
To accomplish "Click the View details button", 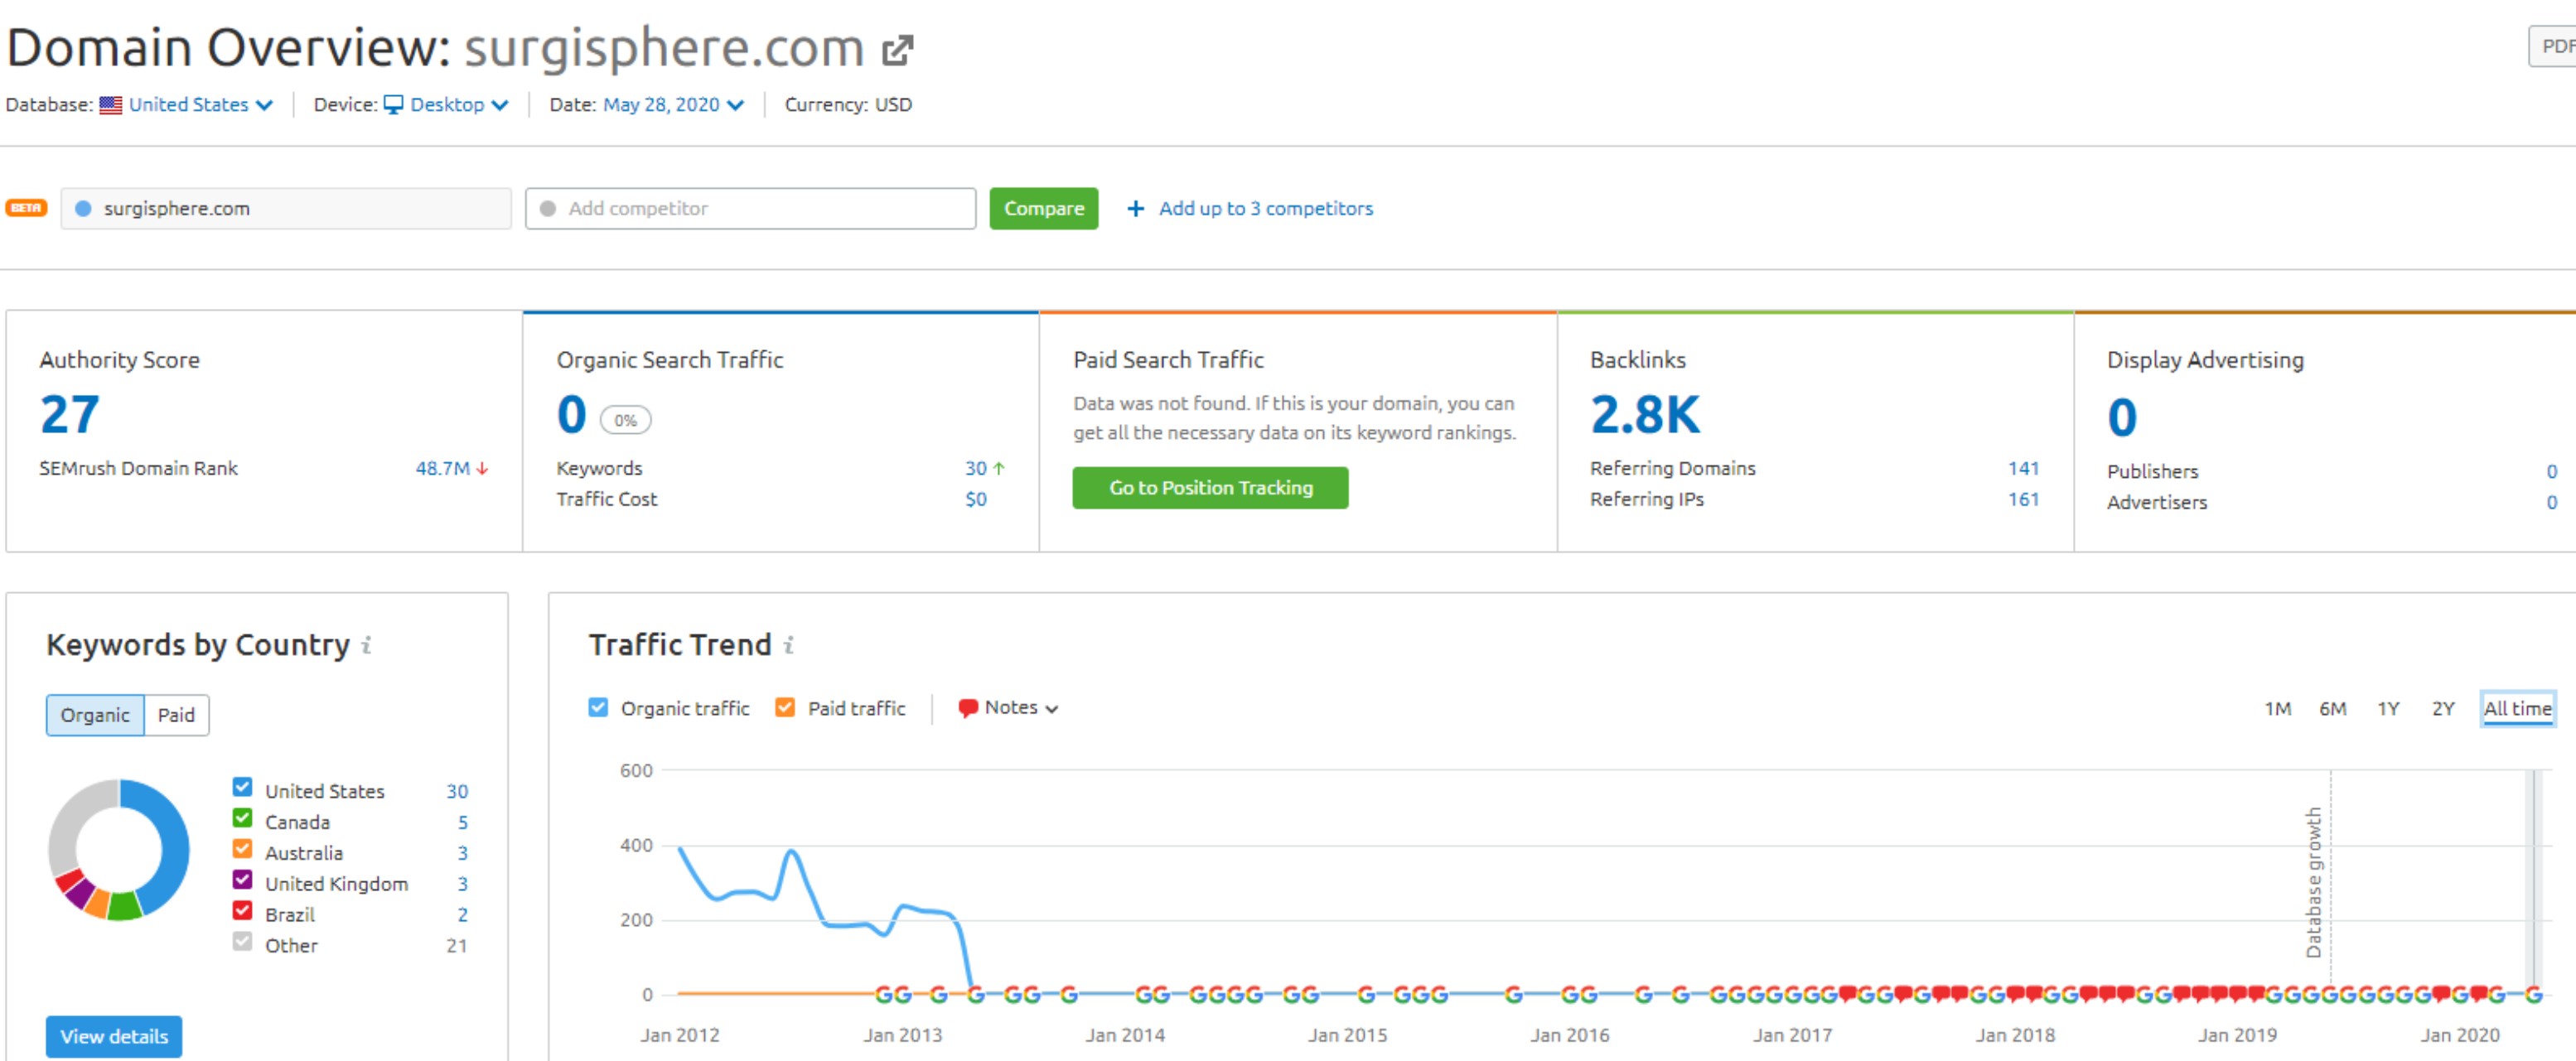I will [114, 1037].
